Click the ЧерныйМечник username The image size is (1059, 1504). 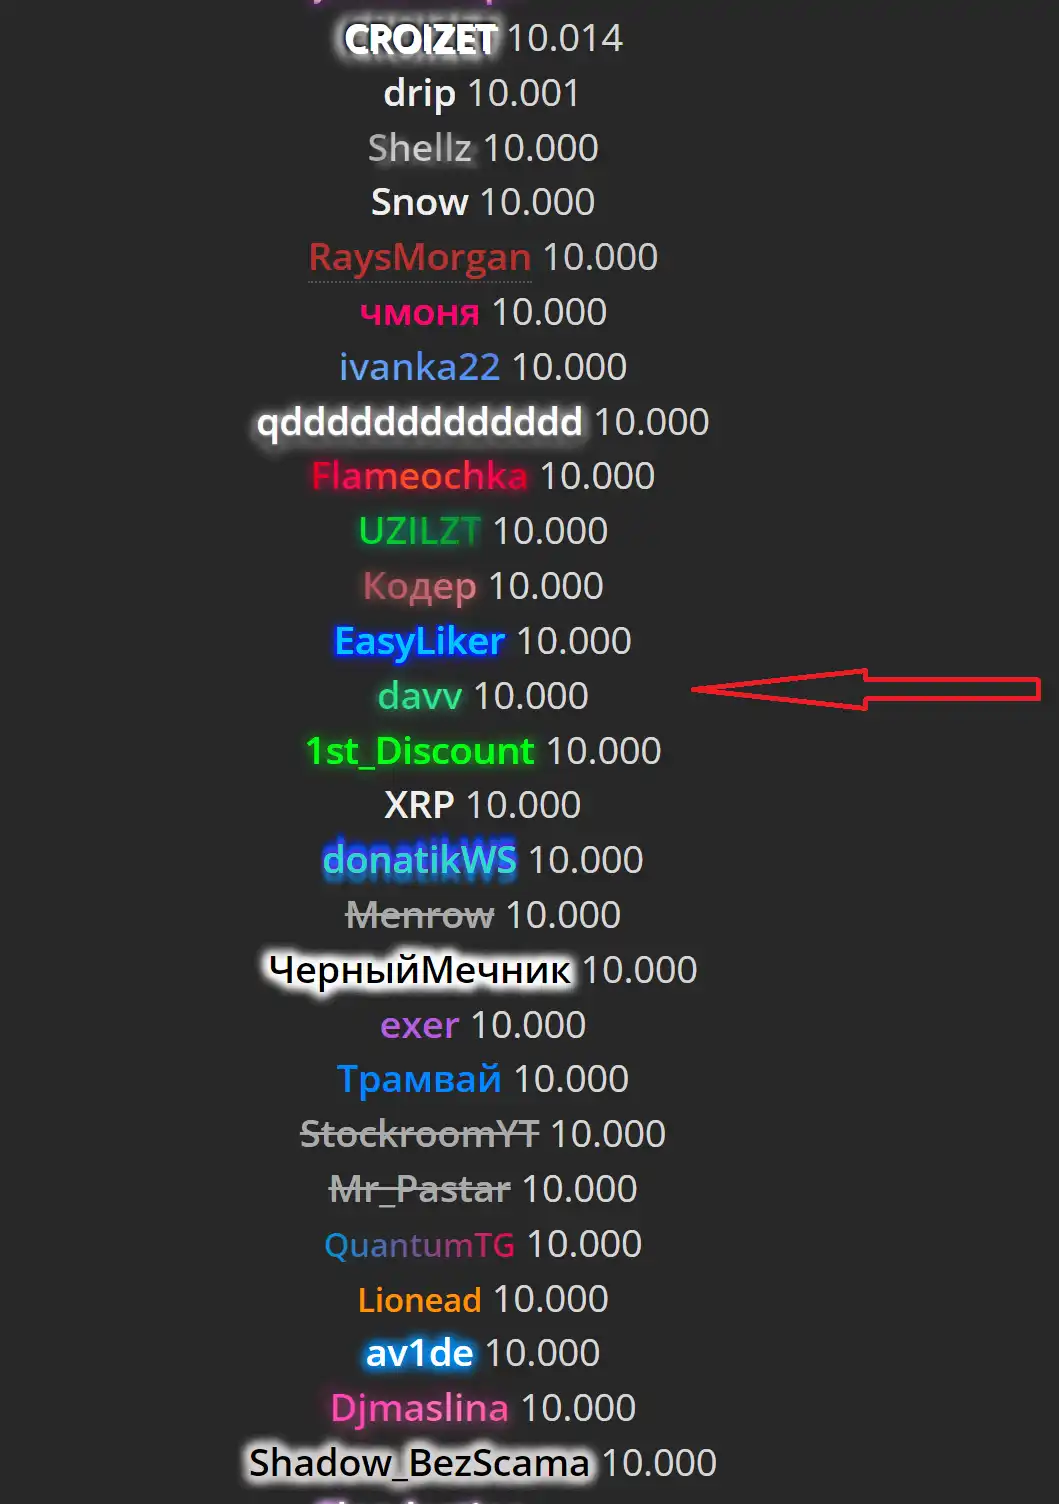(419, 971)
